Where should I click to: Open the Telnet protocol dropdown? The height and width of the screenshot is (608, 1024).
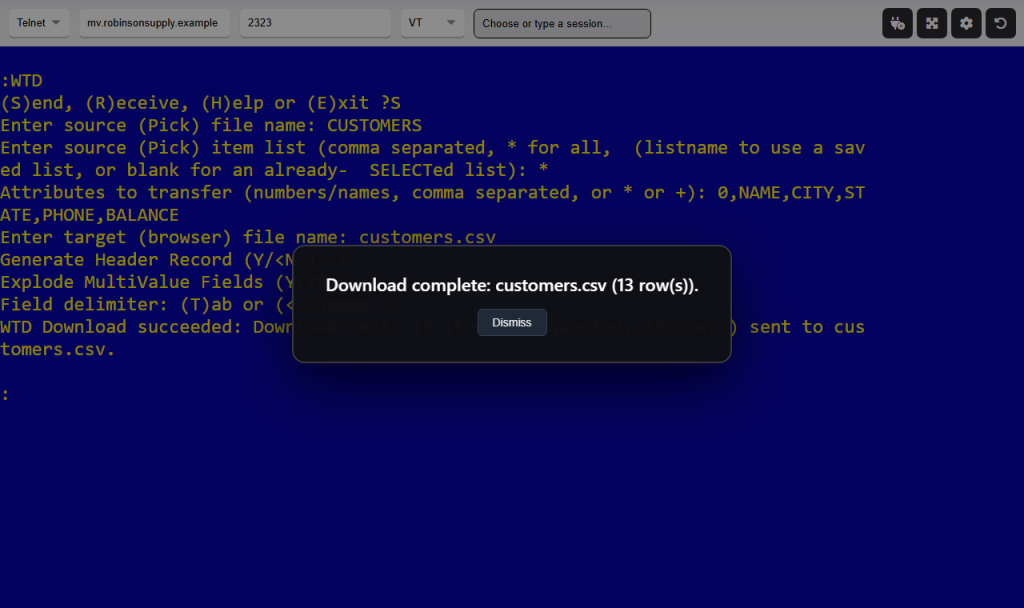tap(39, 23)
